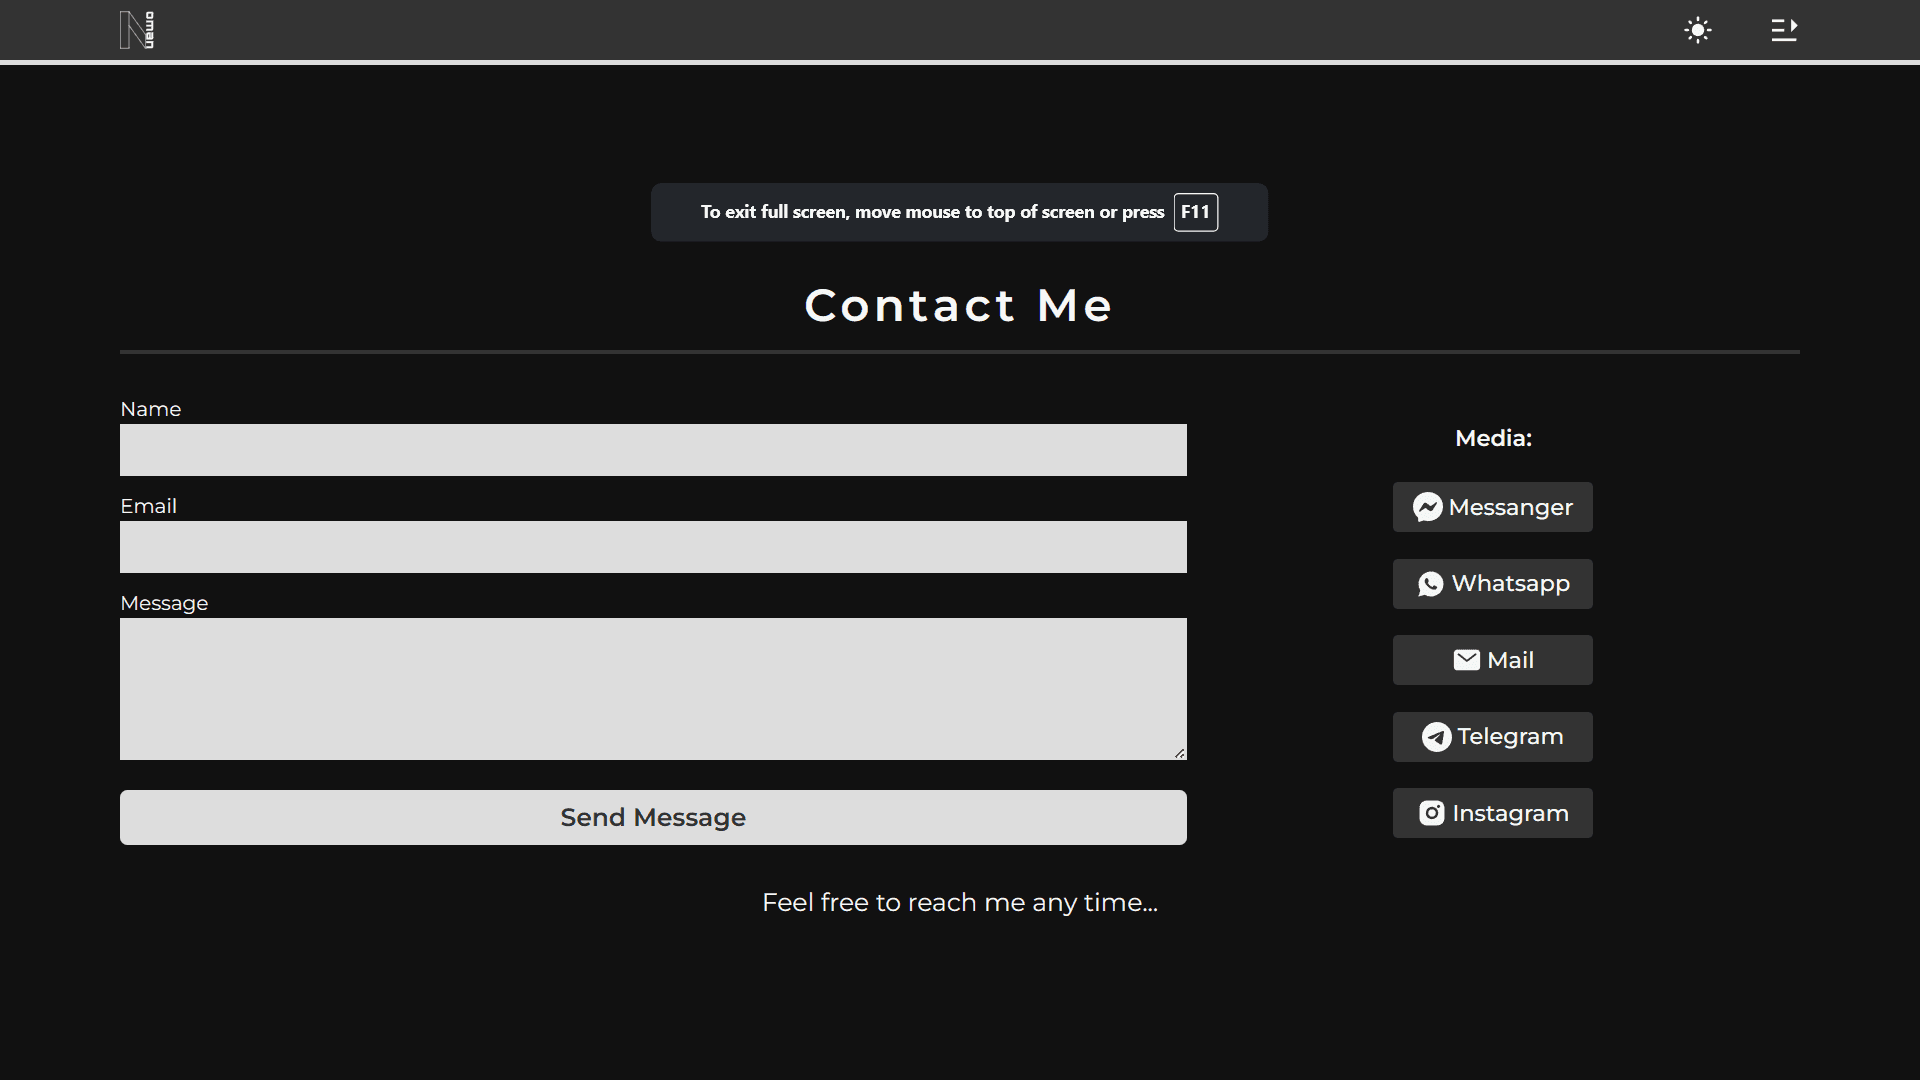Click the light/dark mode toggle icon
Image resolution: width=1920 pixels, height=1080 pixels.
[x=1697, y=29]
